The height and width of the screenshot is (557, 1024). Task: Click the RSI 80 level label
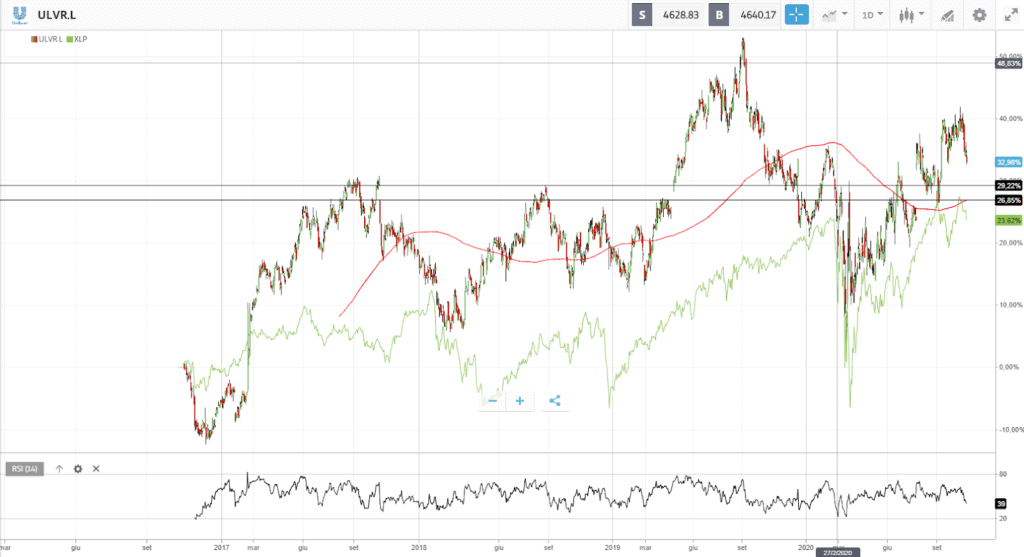click(1002, 474)
